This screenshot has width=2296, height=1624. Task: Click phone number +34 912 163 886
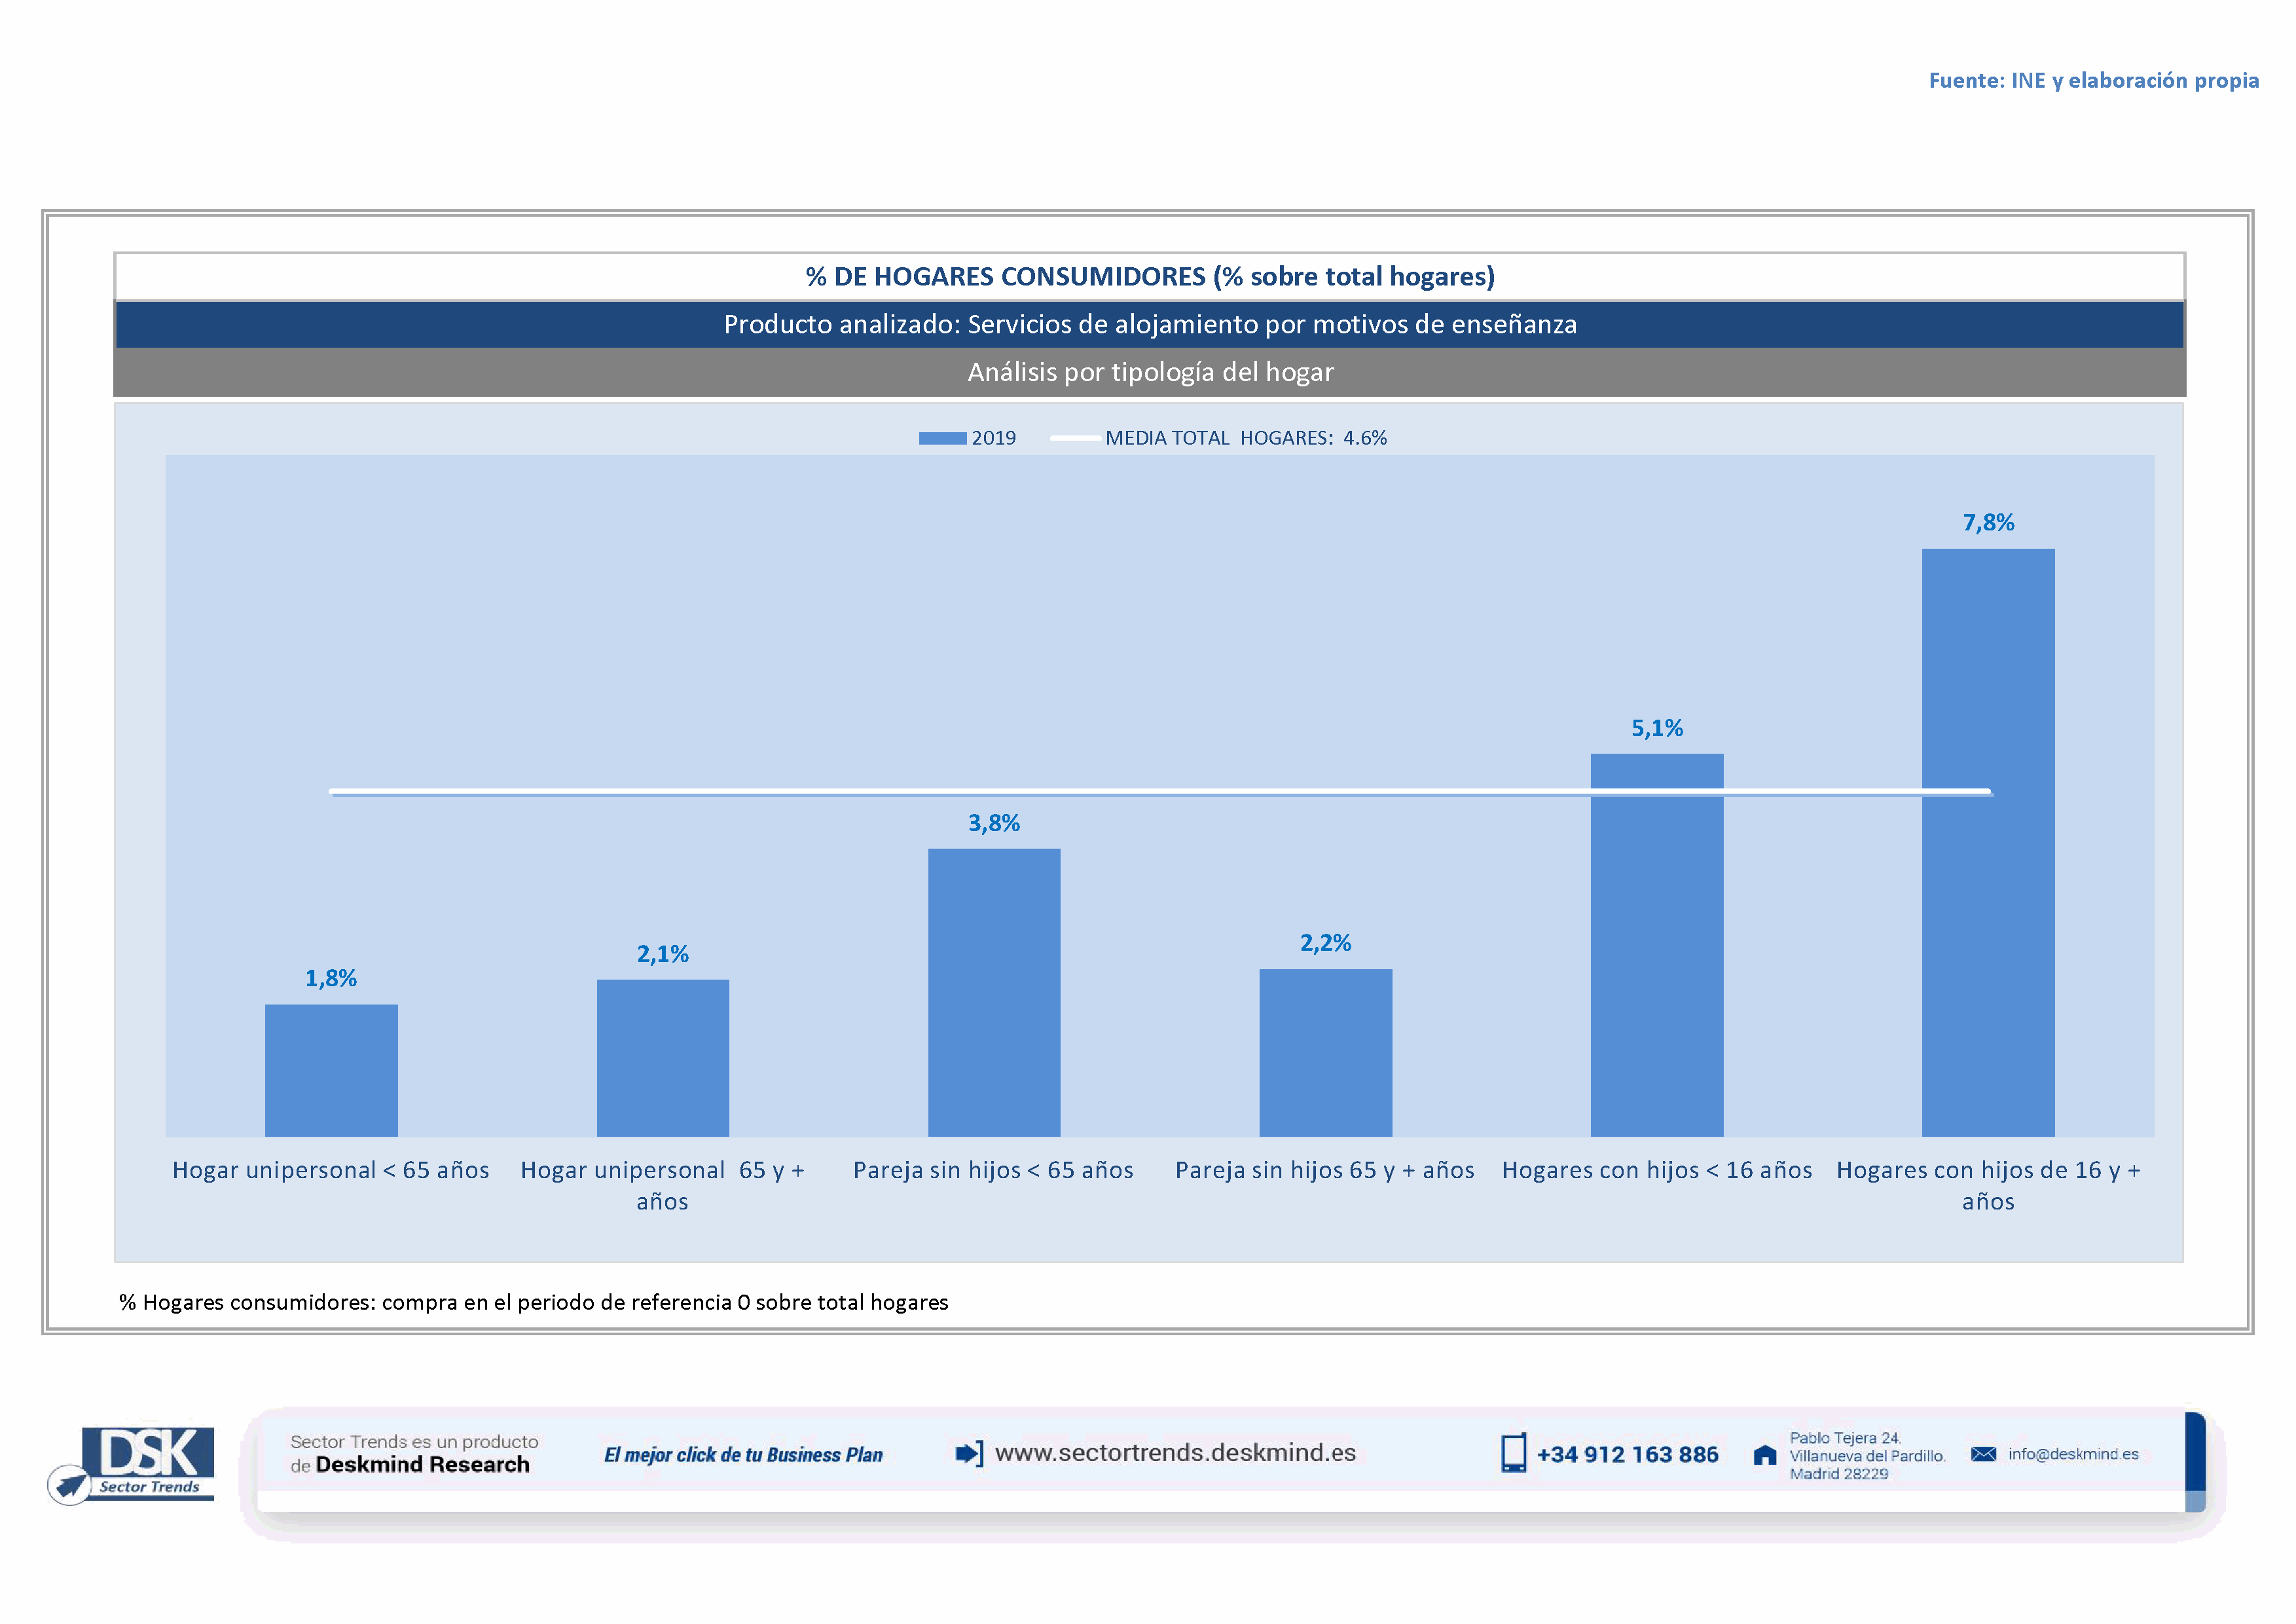1627,1455
